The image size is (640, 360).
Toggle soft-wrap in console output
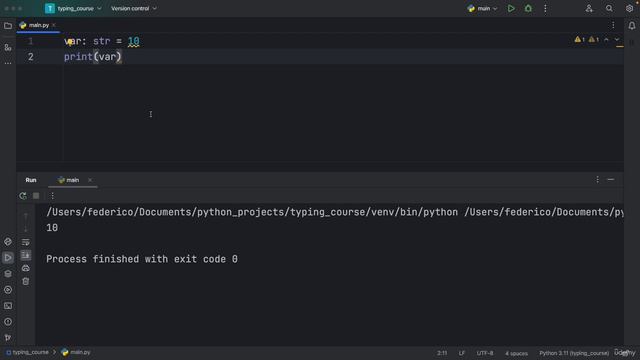tap(26, 242)
